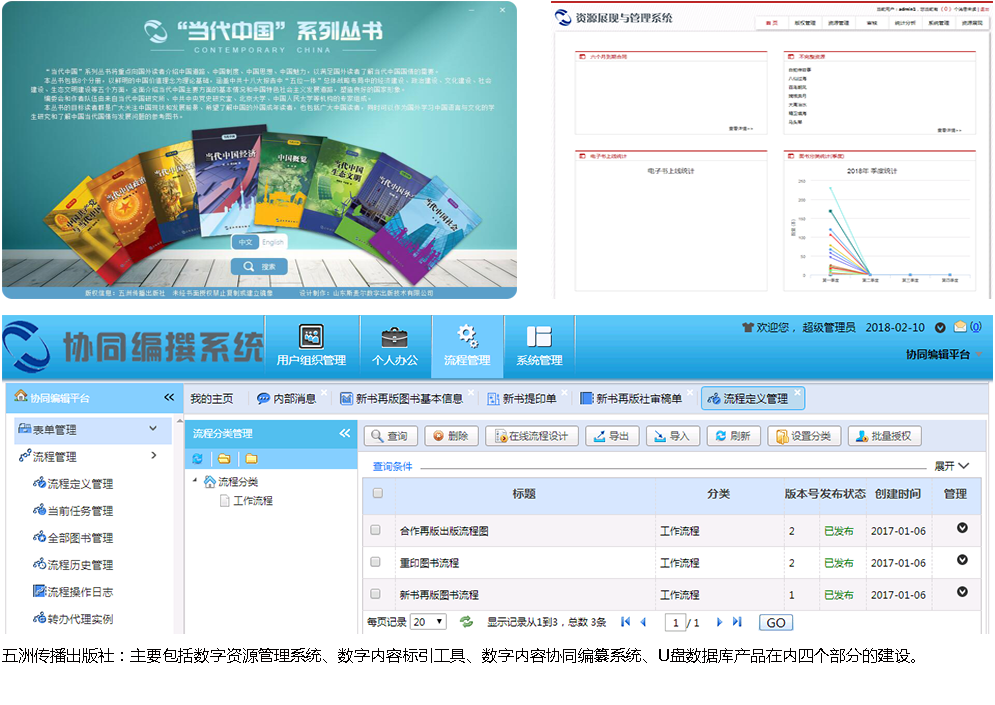Click refresh icon in 流程分类管理 toolbar

coord(197,459)
